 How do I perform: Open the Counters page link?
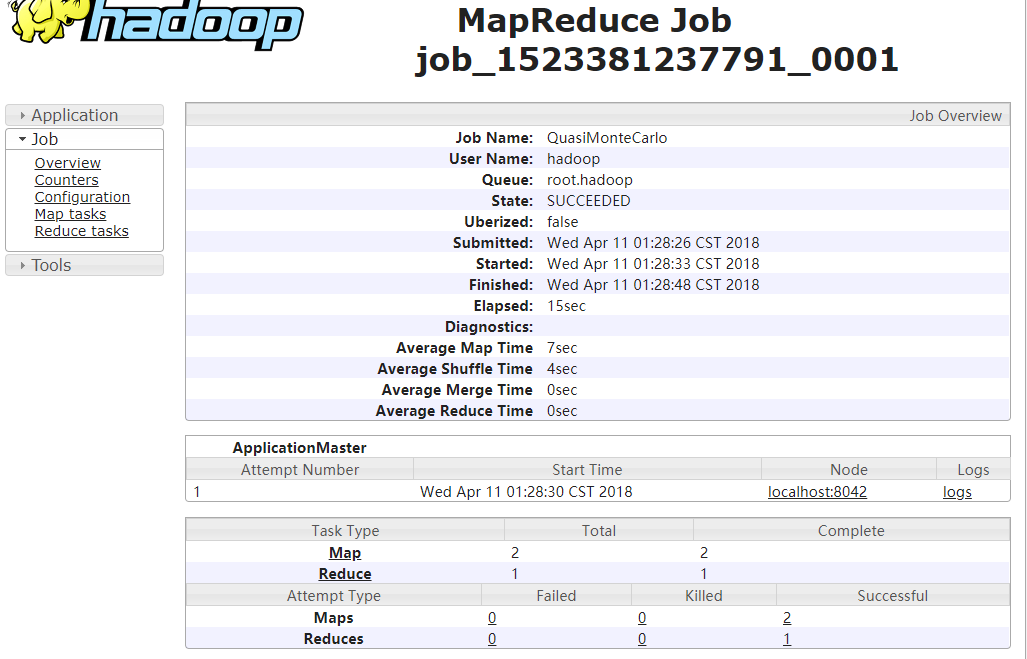[x=66, y=180]
